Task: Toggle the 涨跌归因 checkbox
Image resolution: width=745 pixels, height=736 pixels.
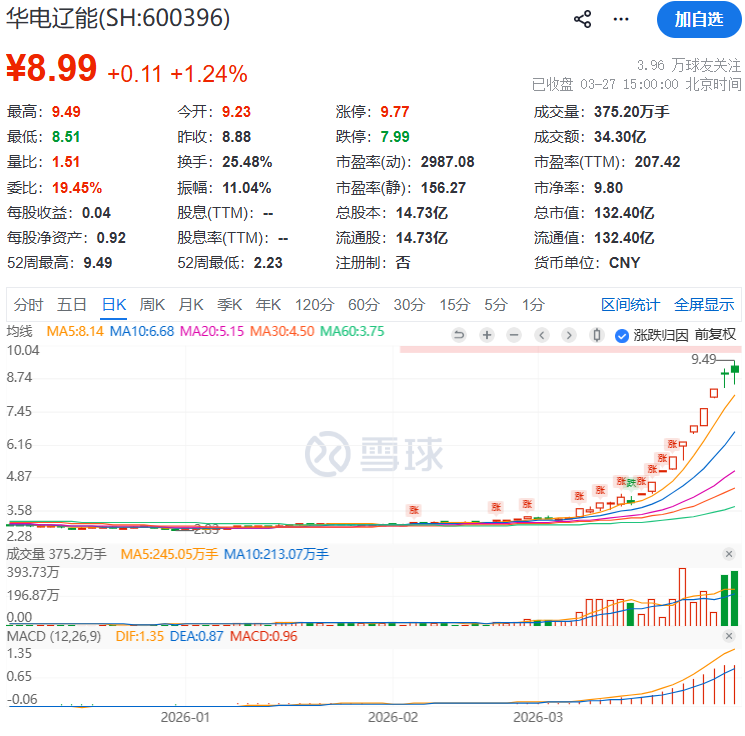Action: tap(621, 336)
